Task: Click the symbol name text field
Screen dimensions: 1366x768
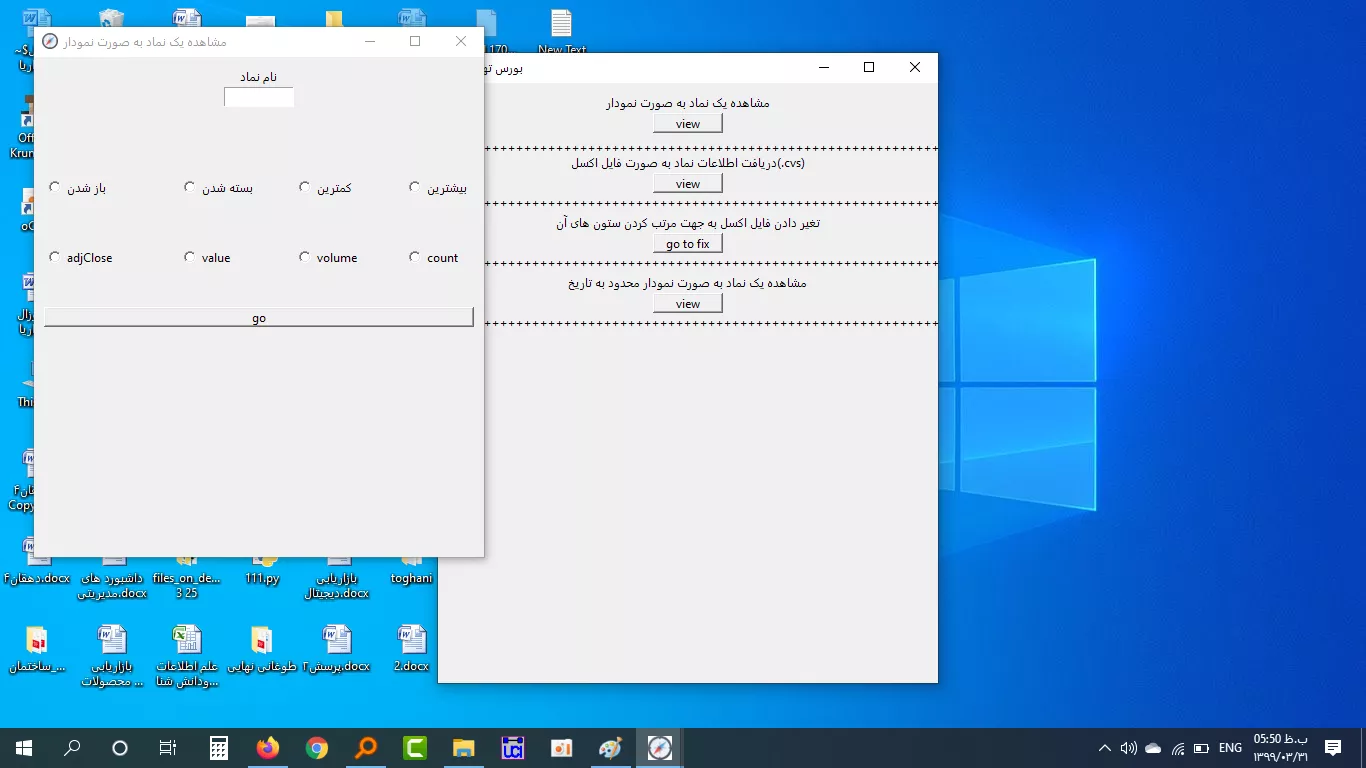Action: point(259,97)
